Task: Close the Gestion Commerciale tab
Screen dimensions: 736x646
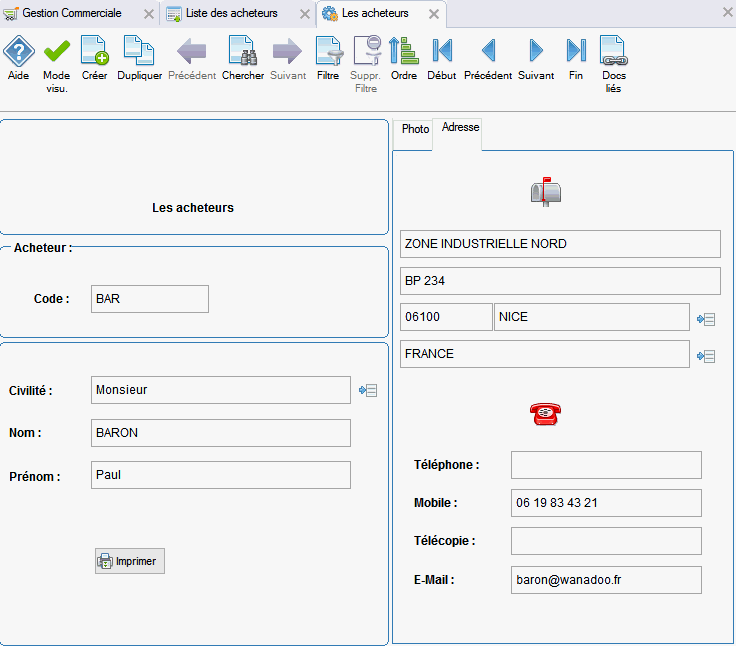Action: click(x=149, y=14)
